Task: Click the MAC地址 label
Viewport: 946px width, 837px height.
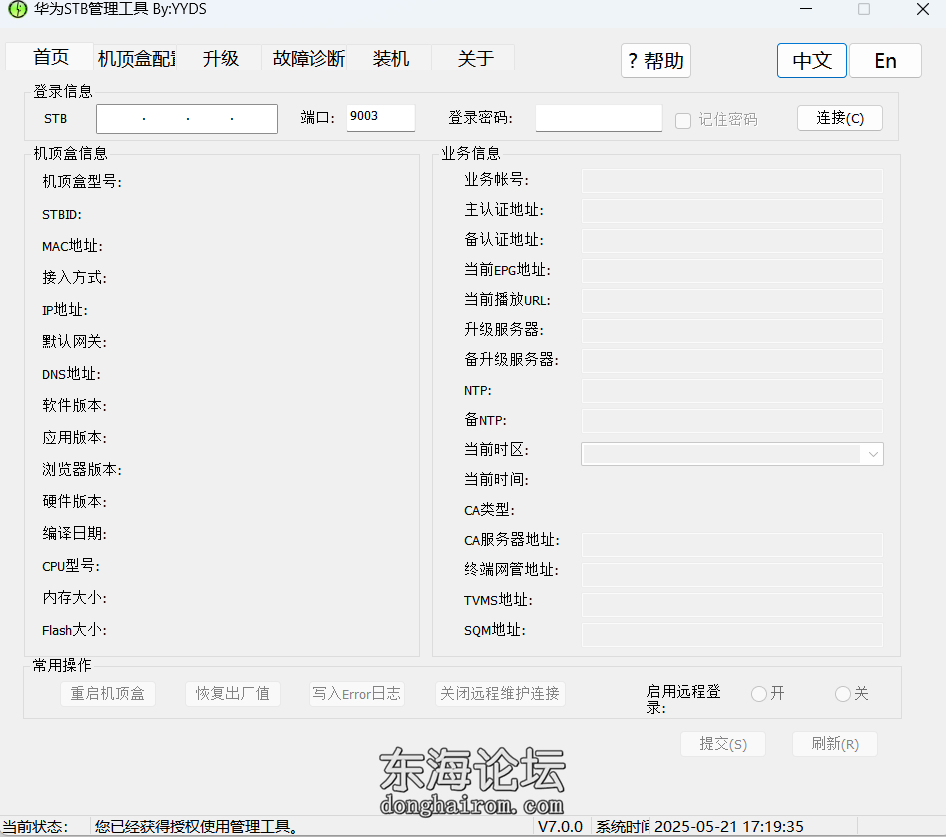Action: coord(72,246)
